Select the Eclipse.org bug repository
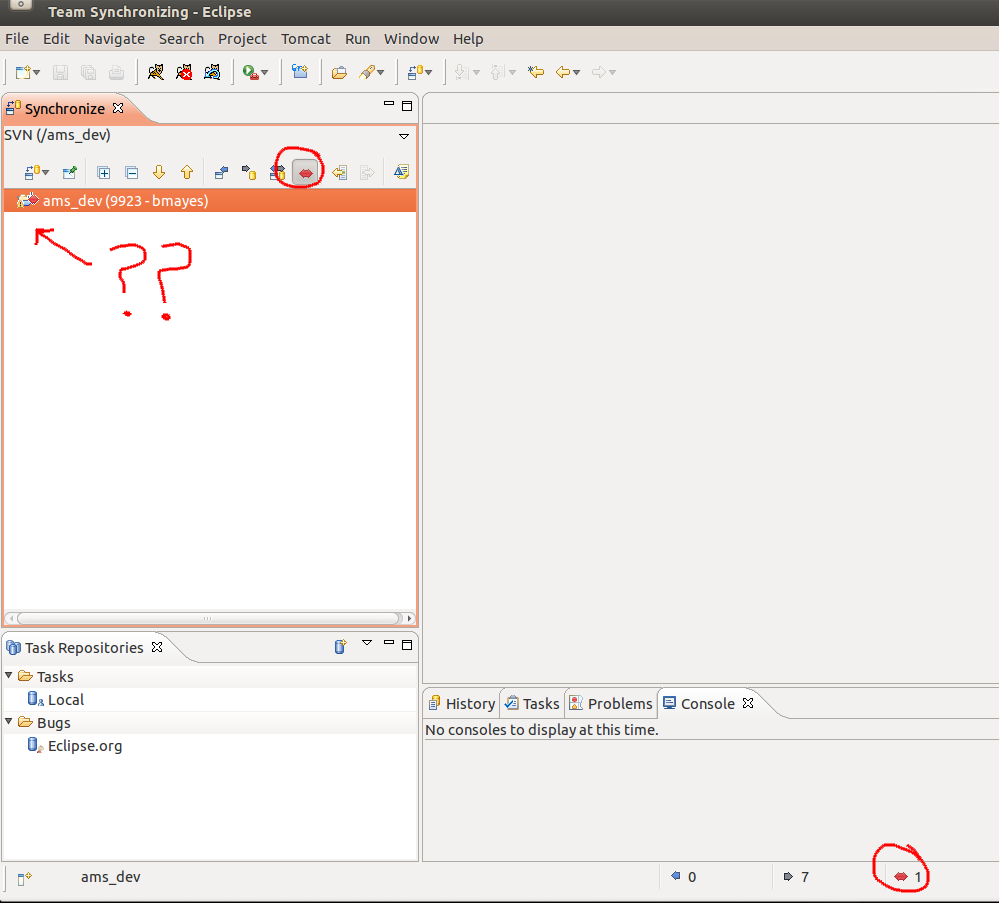Screen dimensions: 999x903 tap(75, 746)
